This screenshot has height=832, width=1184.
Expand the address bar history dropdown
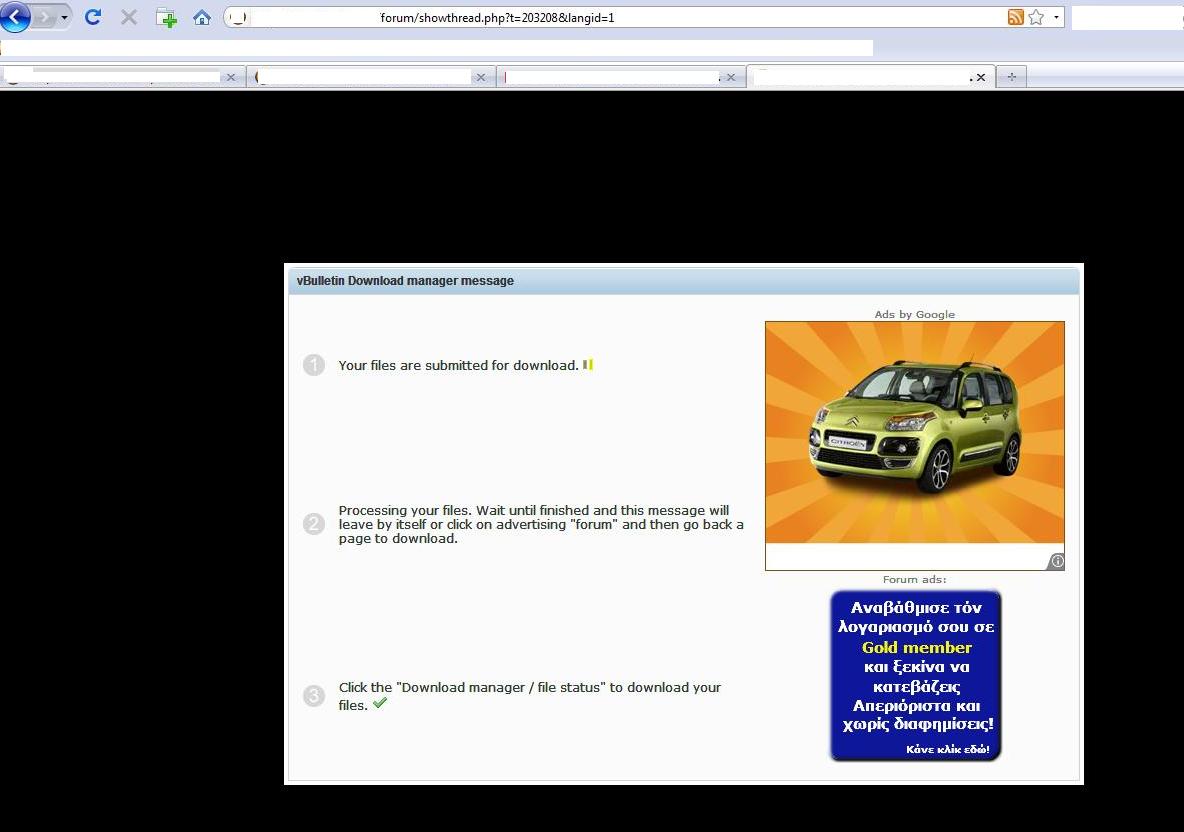pos(1056,17)
